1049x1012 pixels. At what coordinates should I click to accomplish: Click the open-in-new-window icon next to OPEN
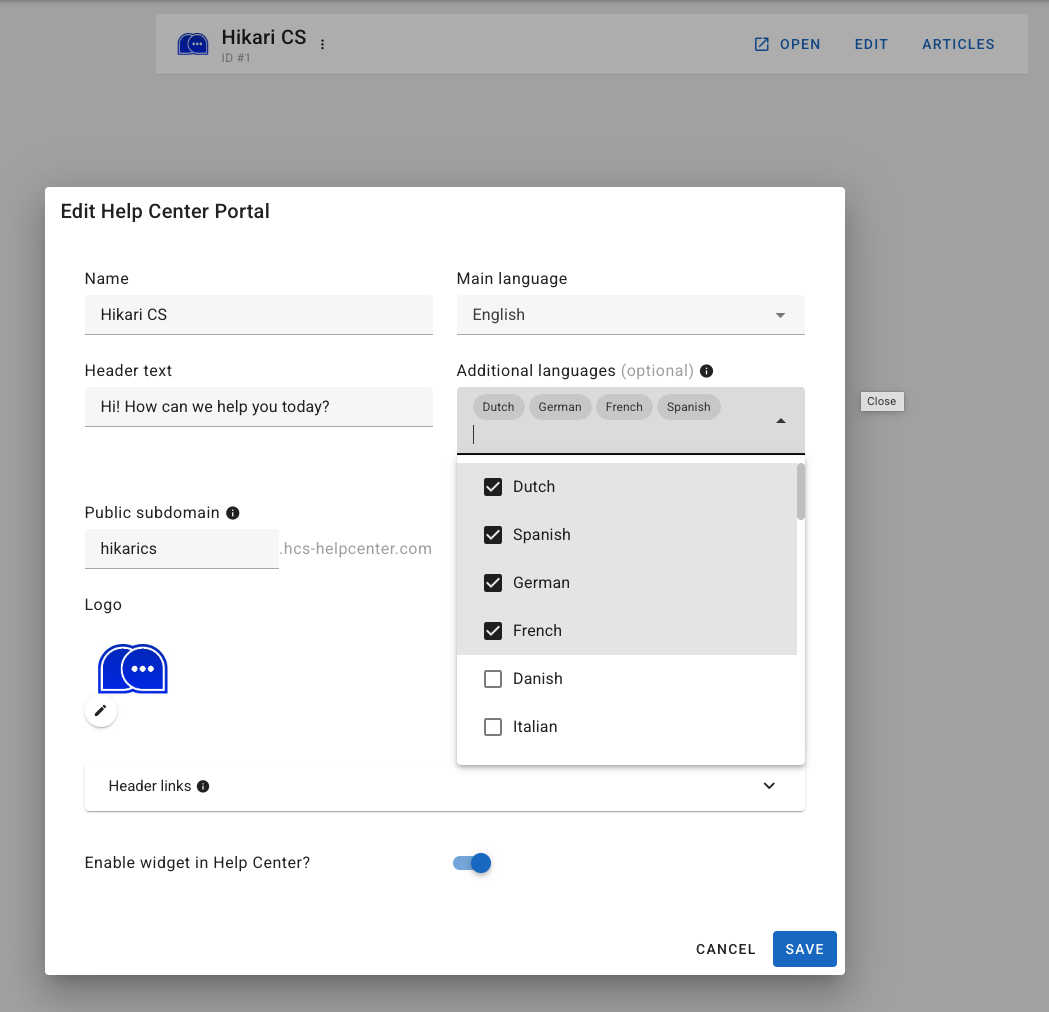[x=762, y=44]
